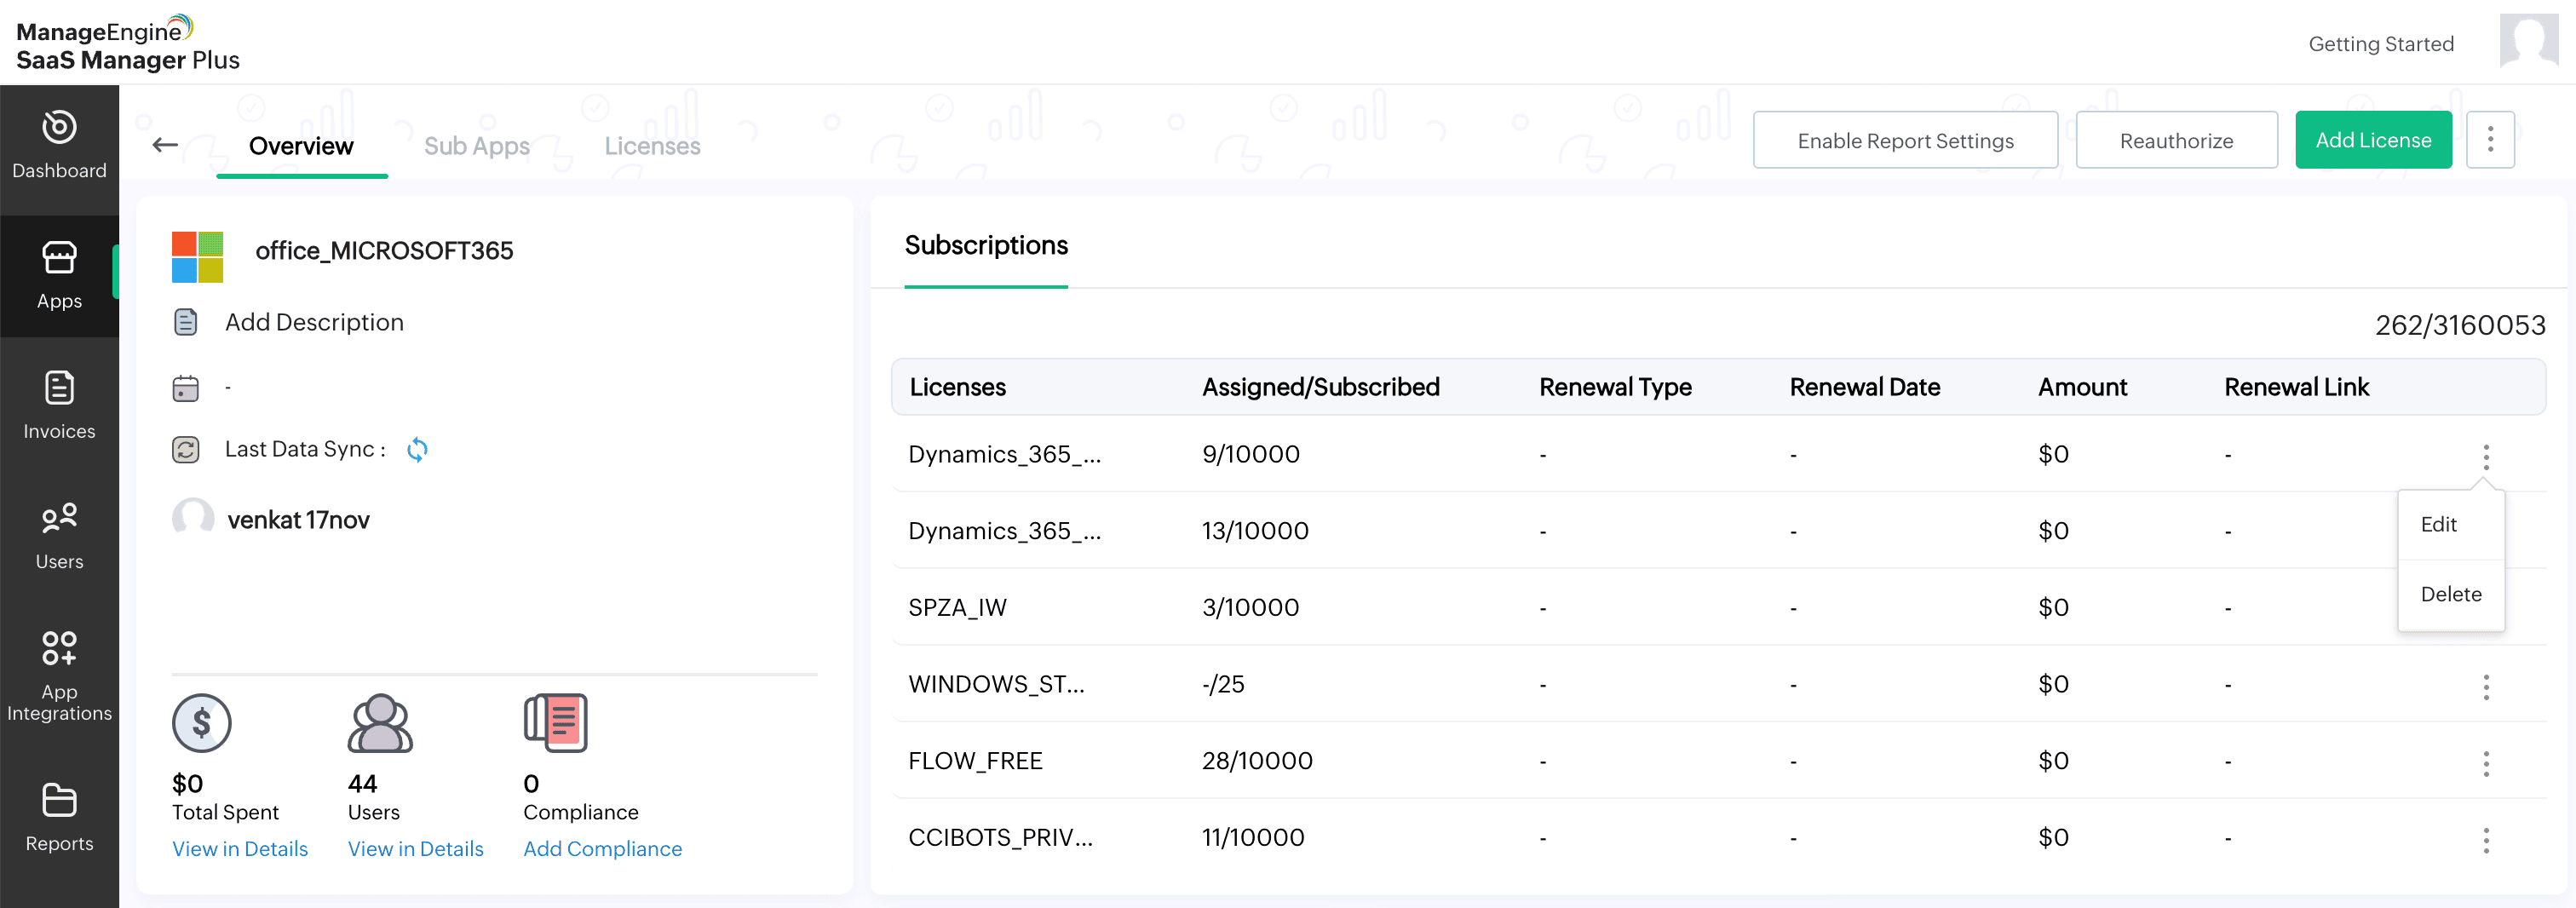Select the SPZA_IW license row name

(957, 608)
